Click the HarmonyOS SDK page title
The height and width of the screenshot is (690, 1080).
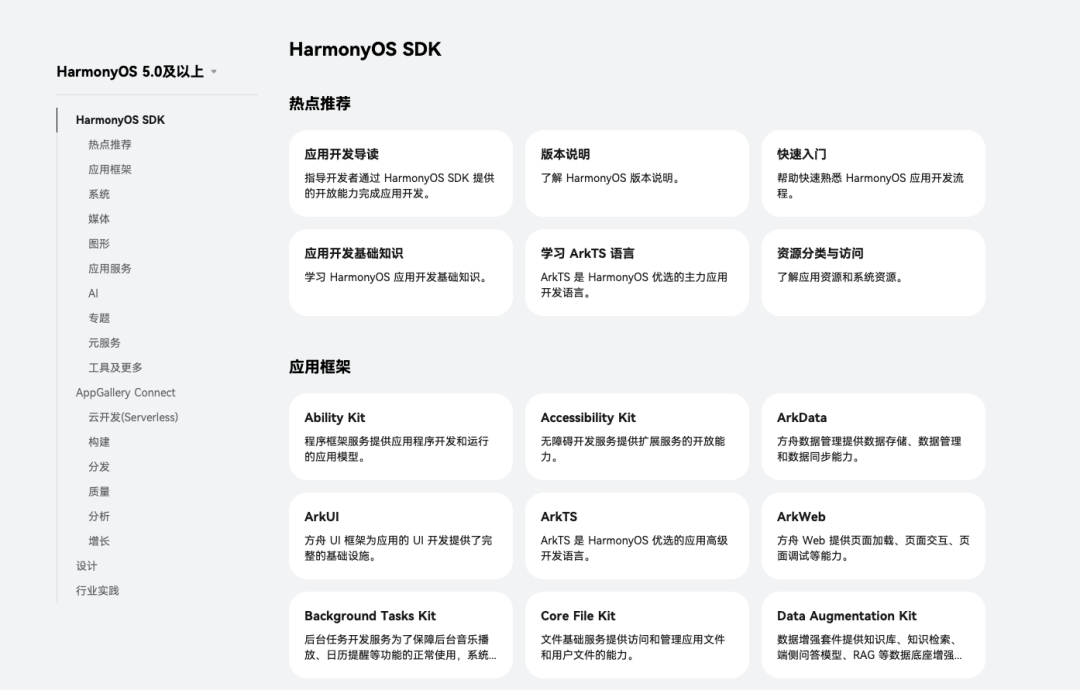[365, 50]
